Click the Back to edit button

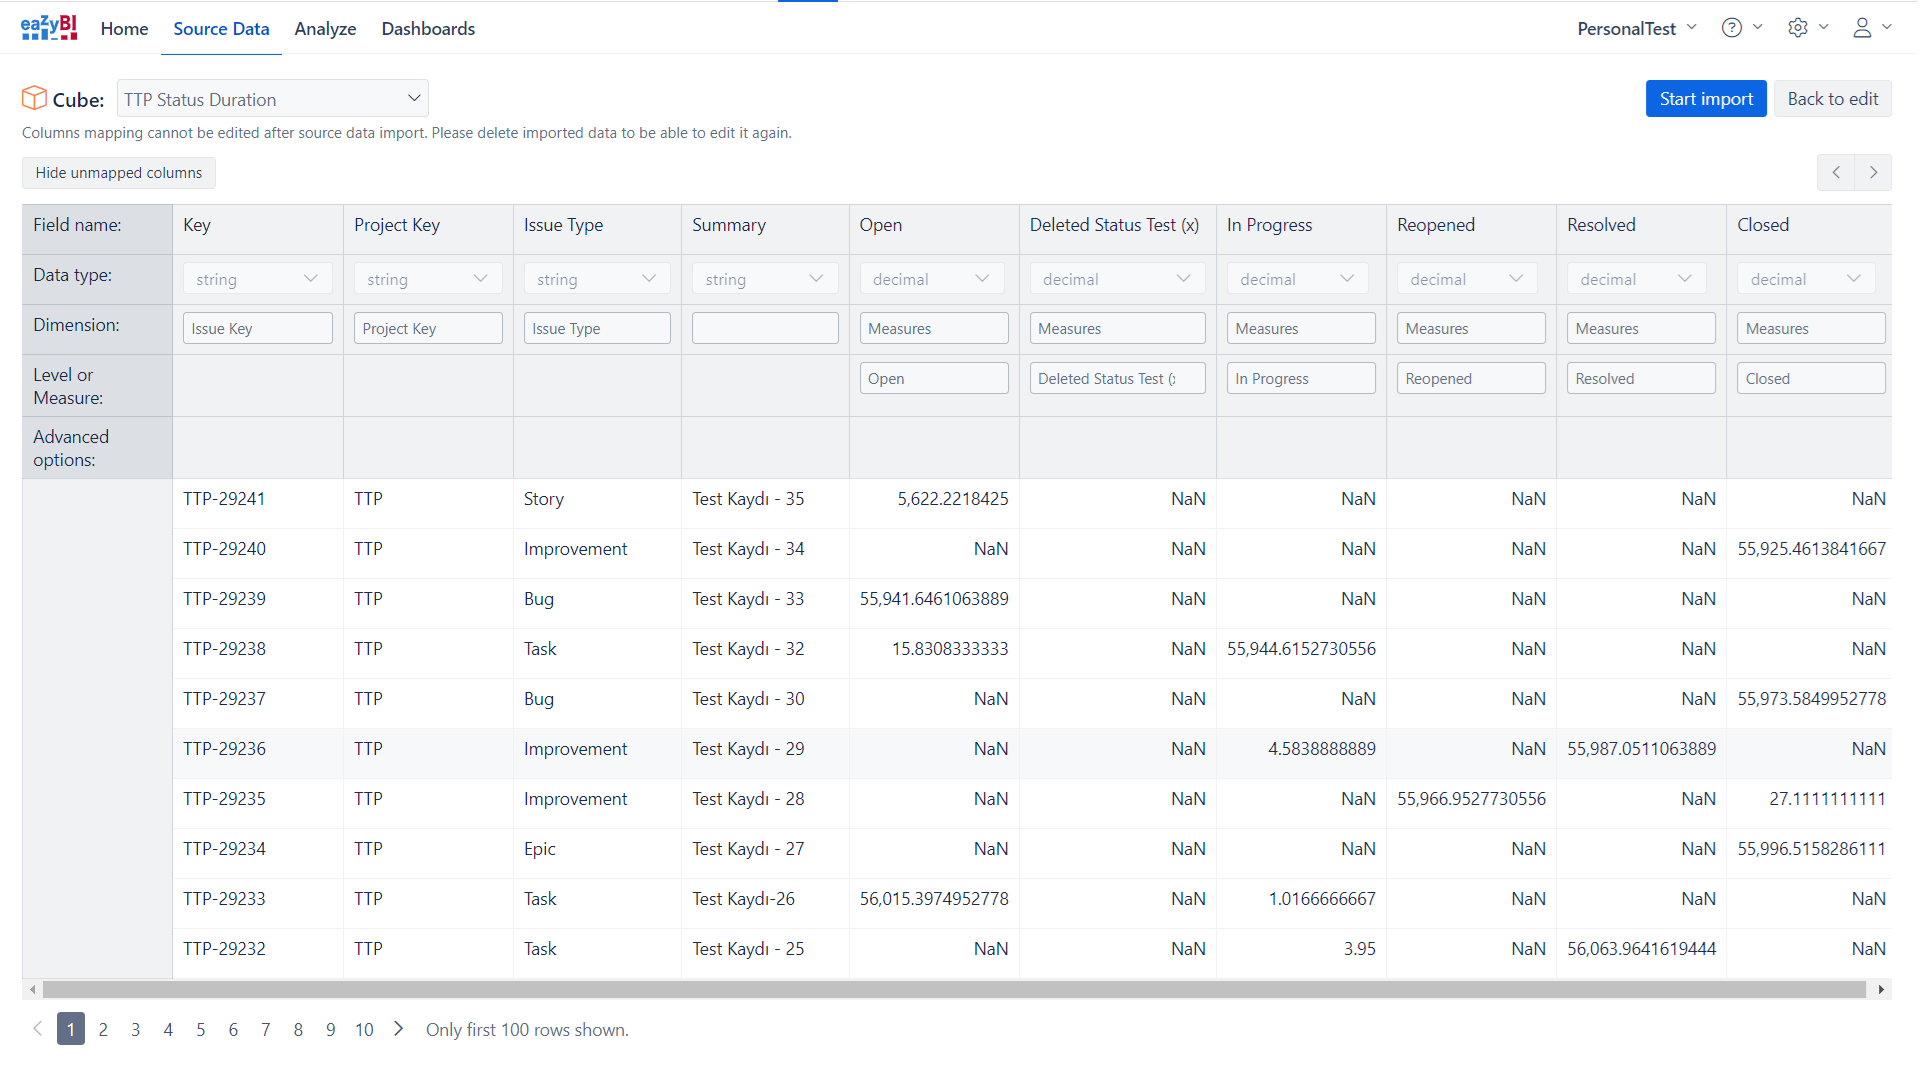[1832, 99]
